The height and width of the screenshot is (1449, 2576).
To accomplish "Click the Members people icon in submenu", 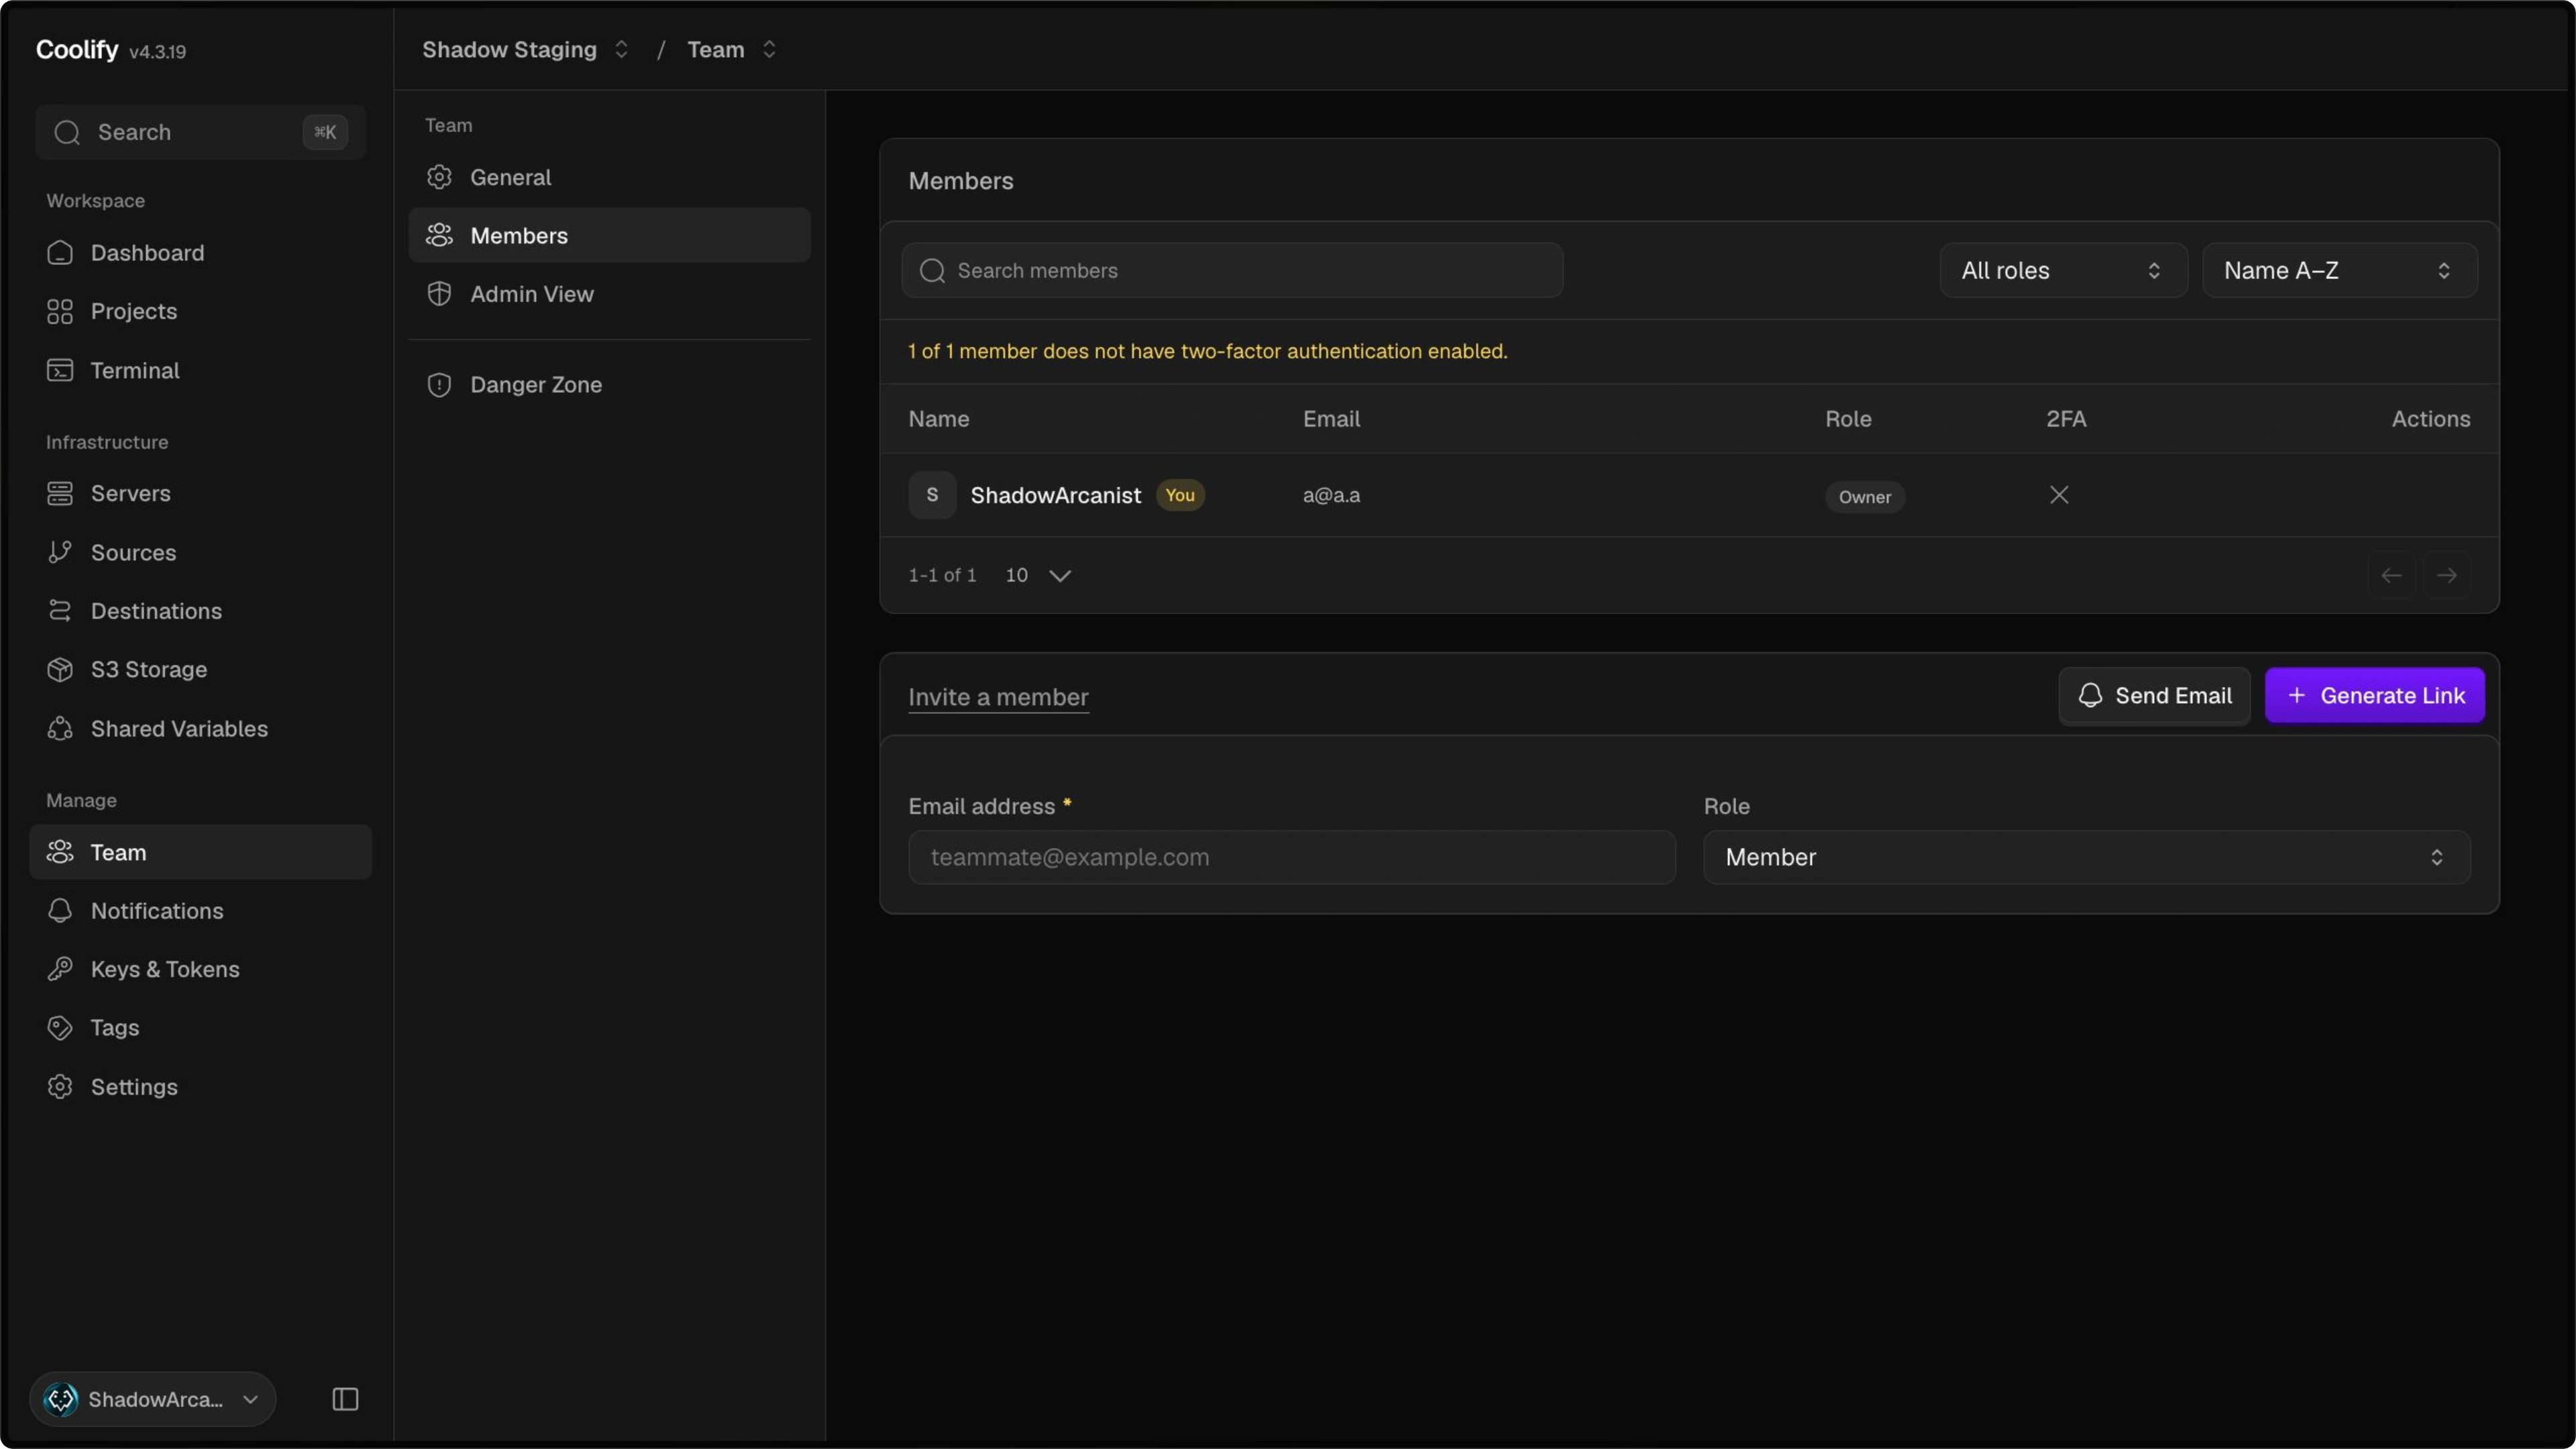I will (439, 235).
